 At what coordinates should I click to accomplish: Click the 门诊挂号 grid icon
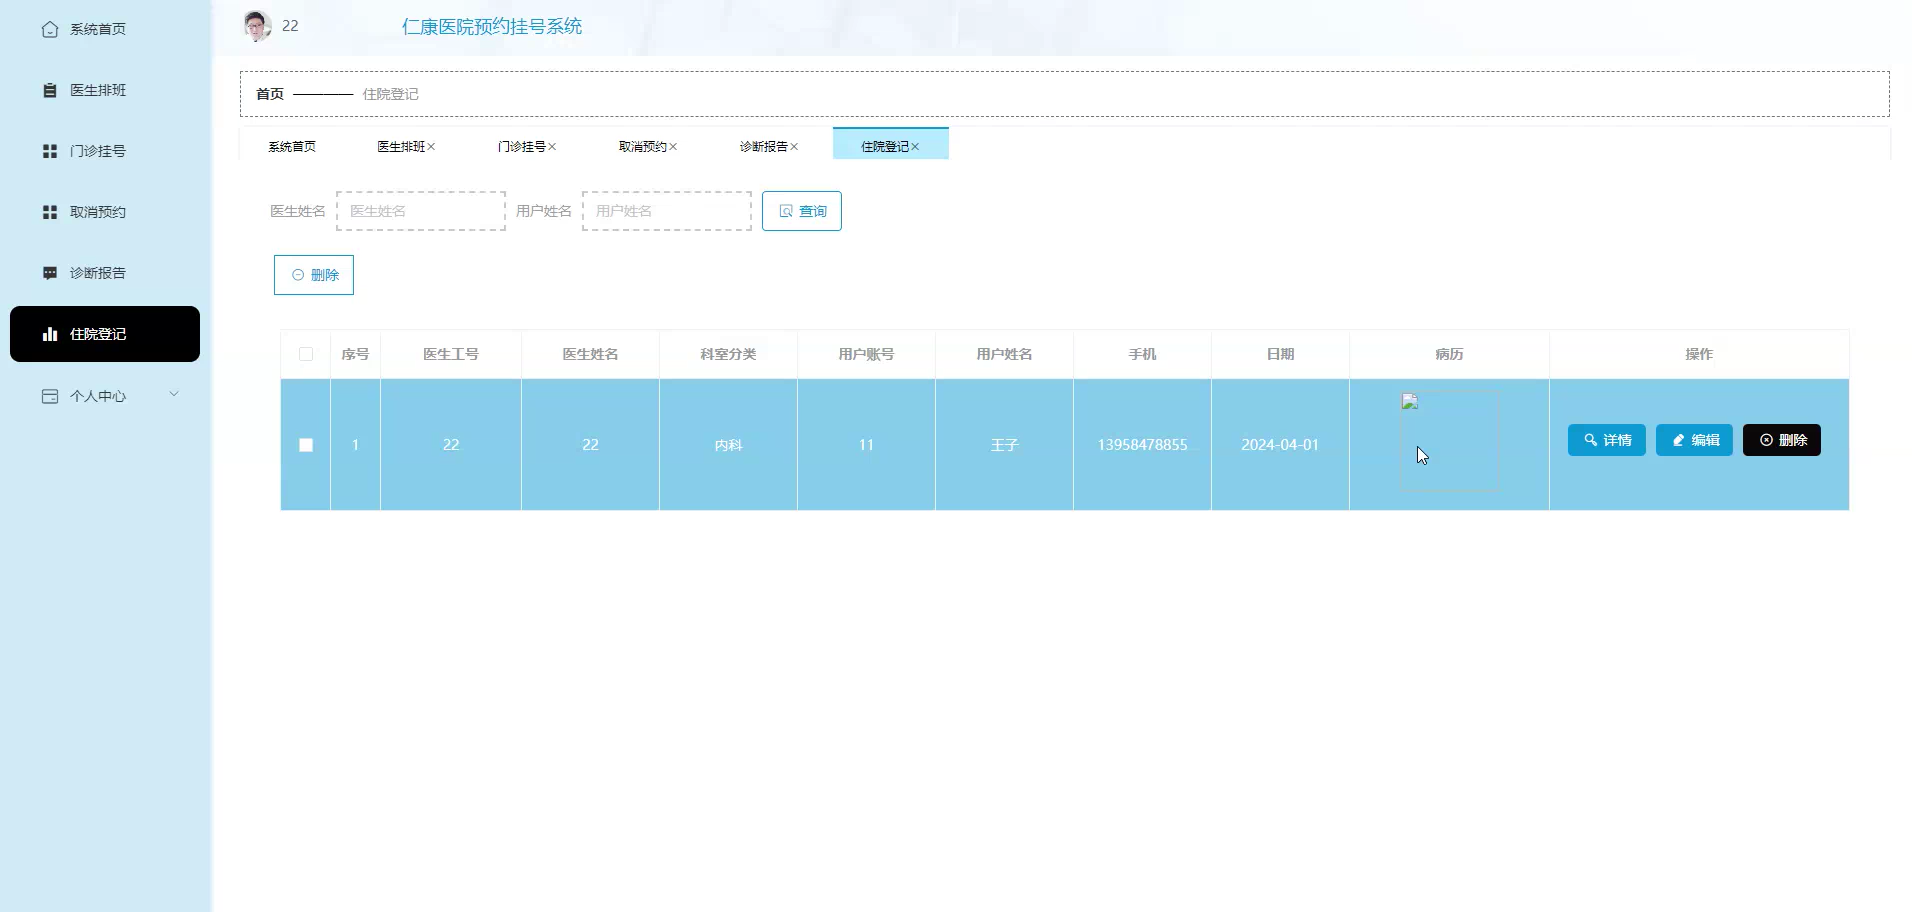coord(49,151)
